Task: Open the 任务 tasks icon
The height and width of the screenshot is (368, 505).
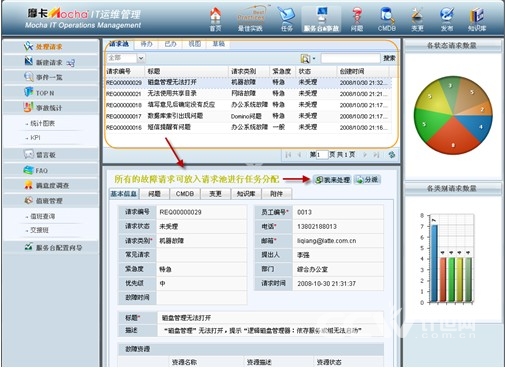Action: [x=287, y=19]
